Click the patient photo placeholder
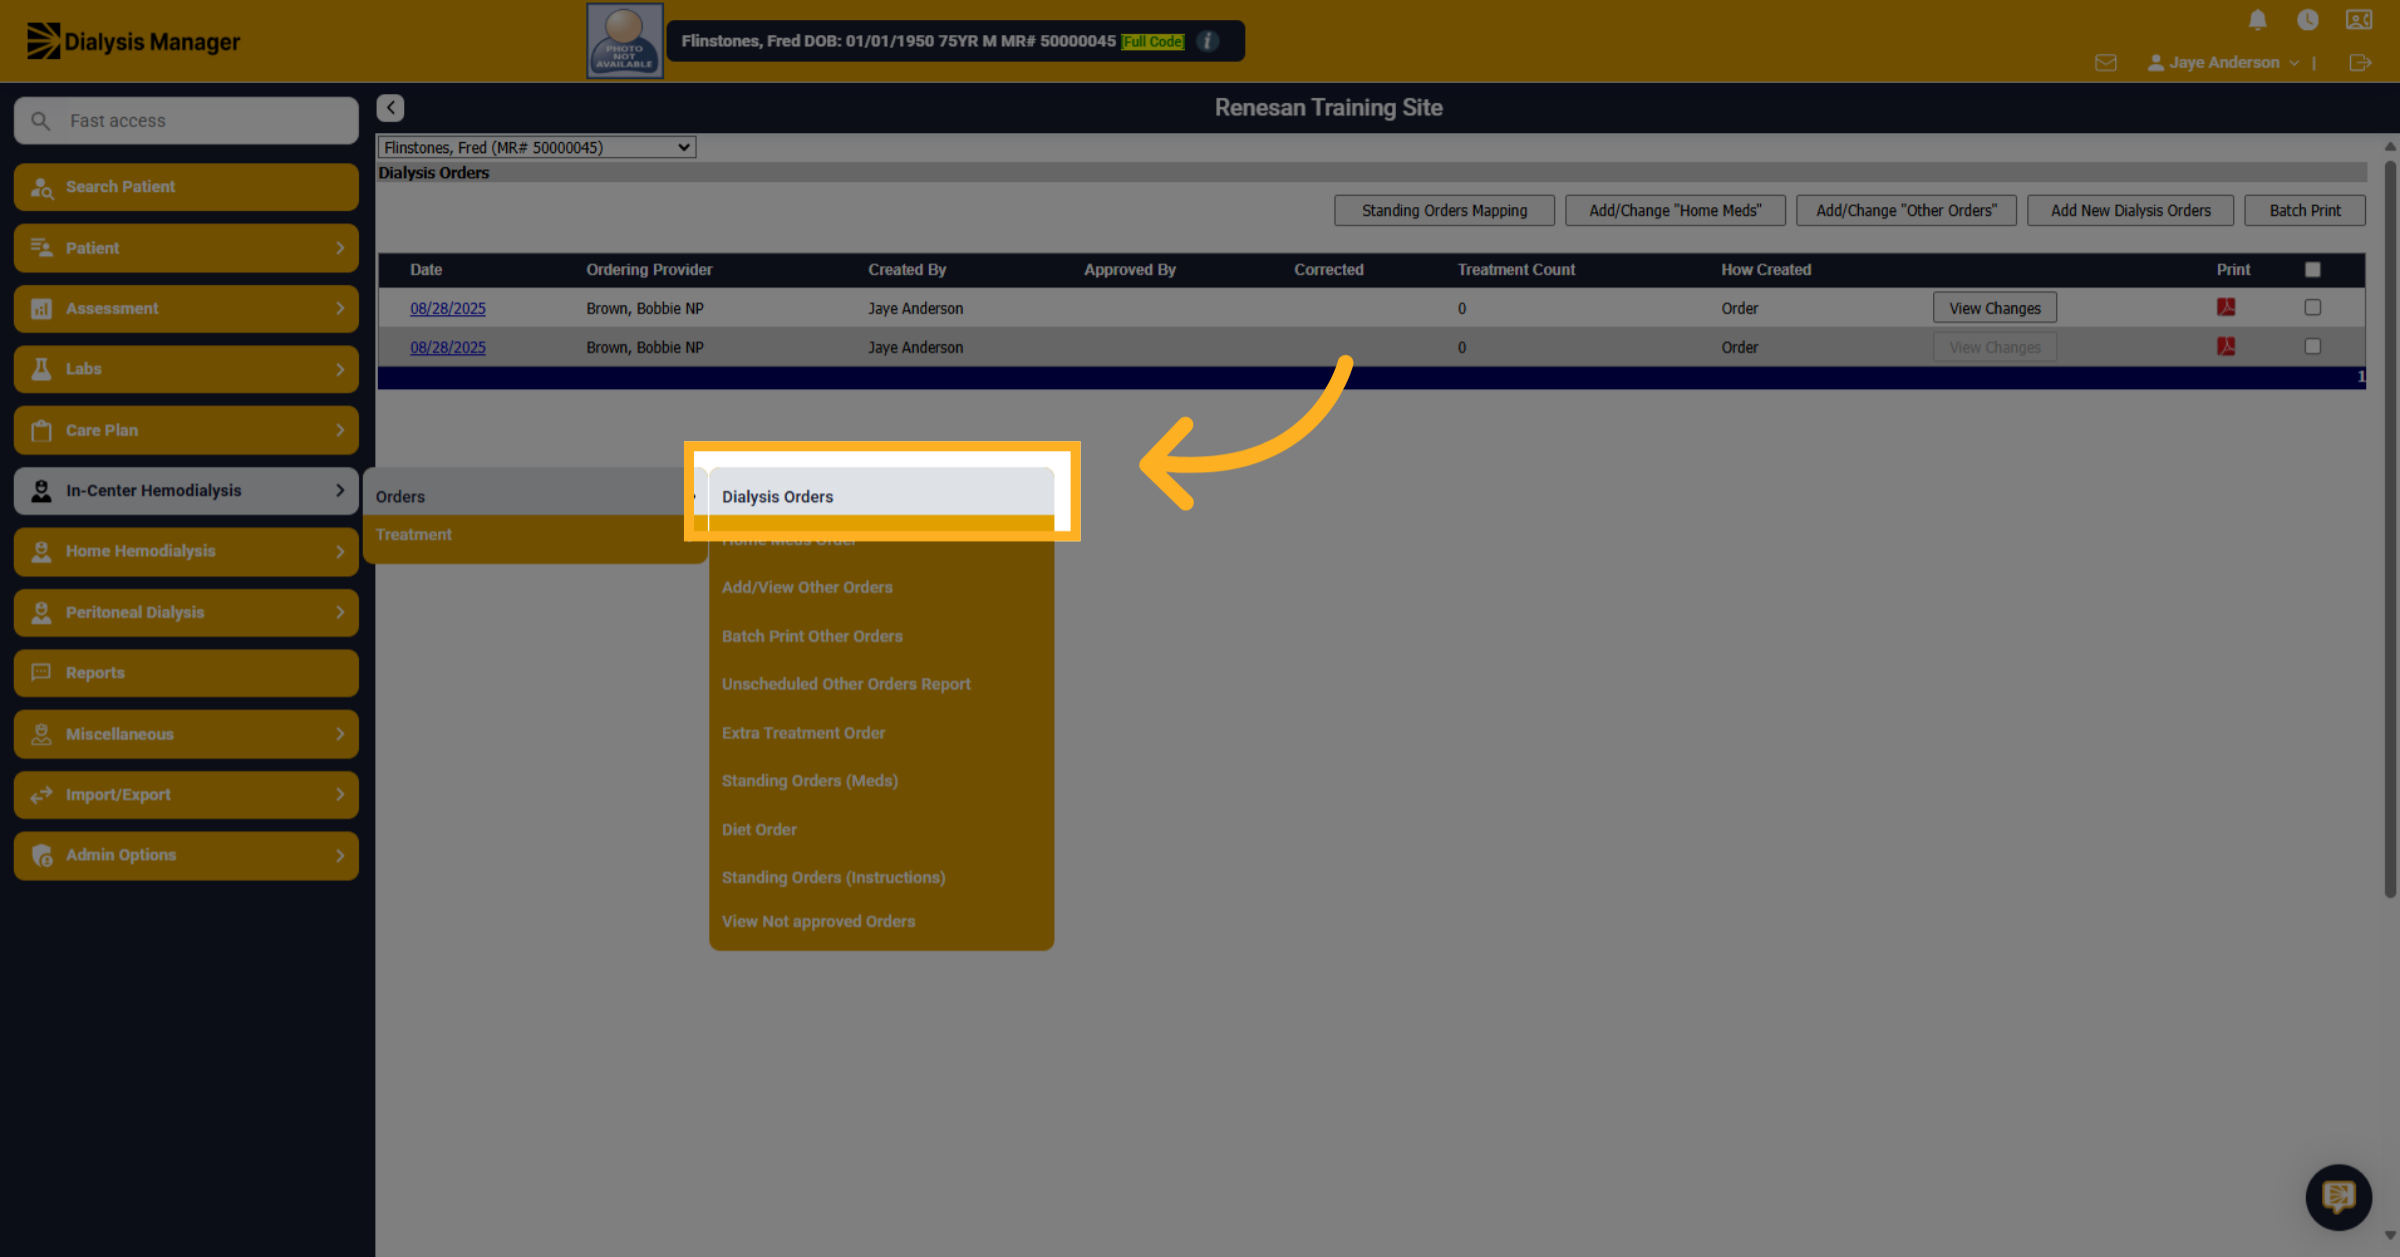 (x=624, y=41)
